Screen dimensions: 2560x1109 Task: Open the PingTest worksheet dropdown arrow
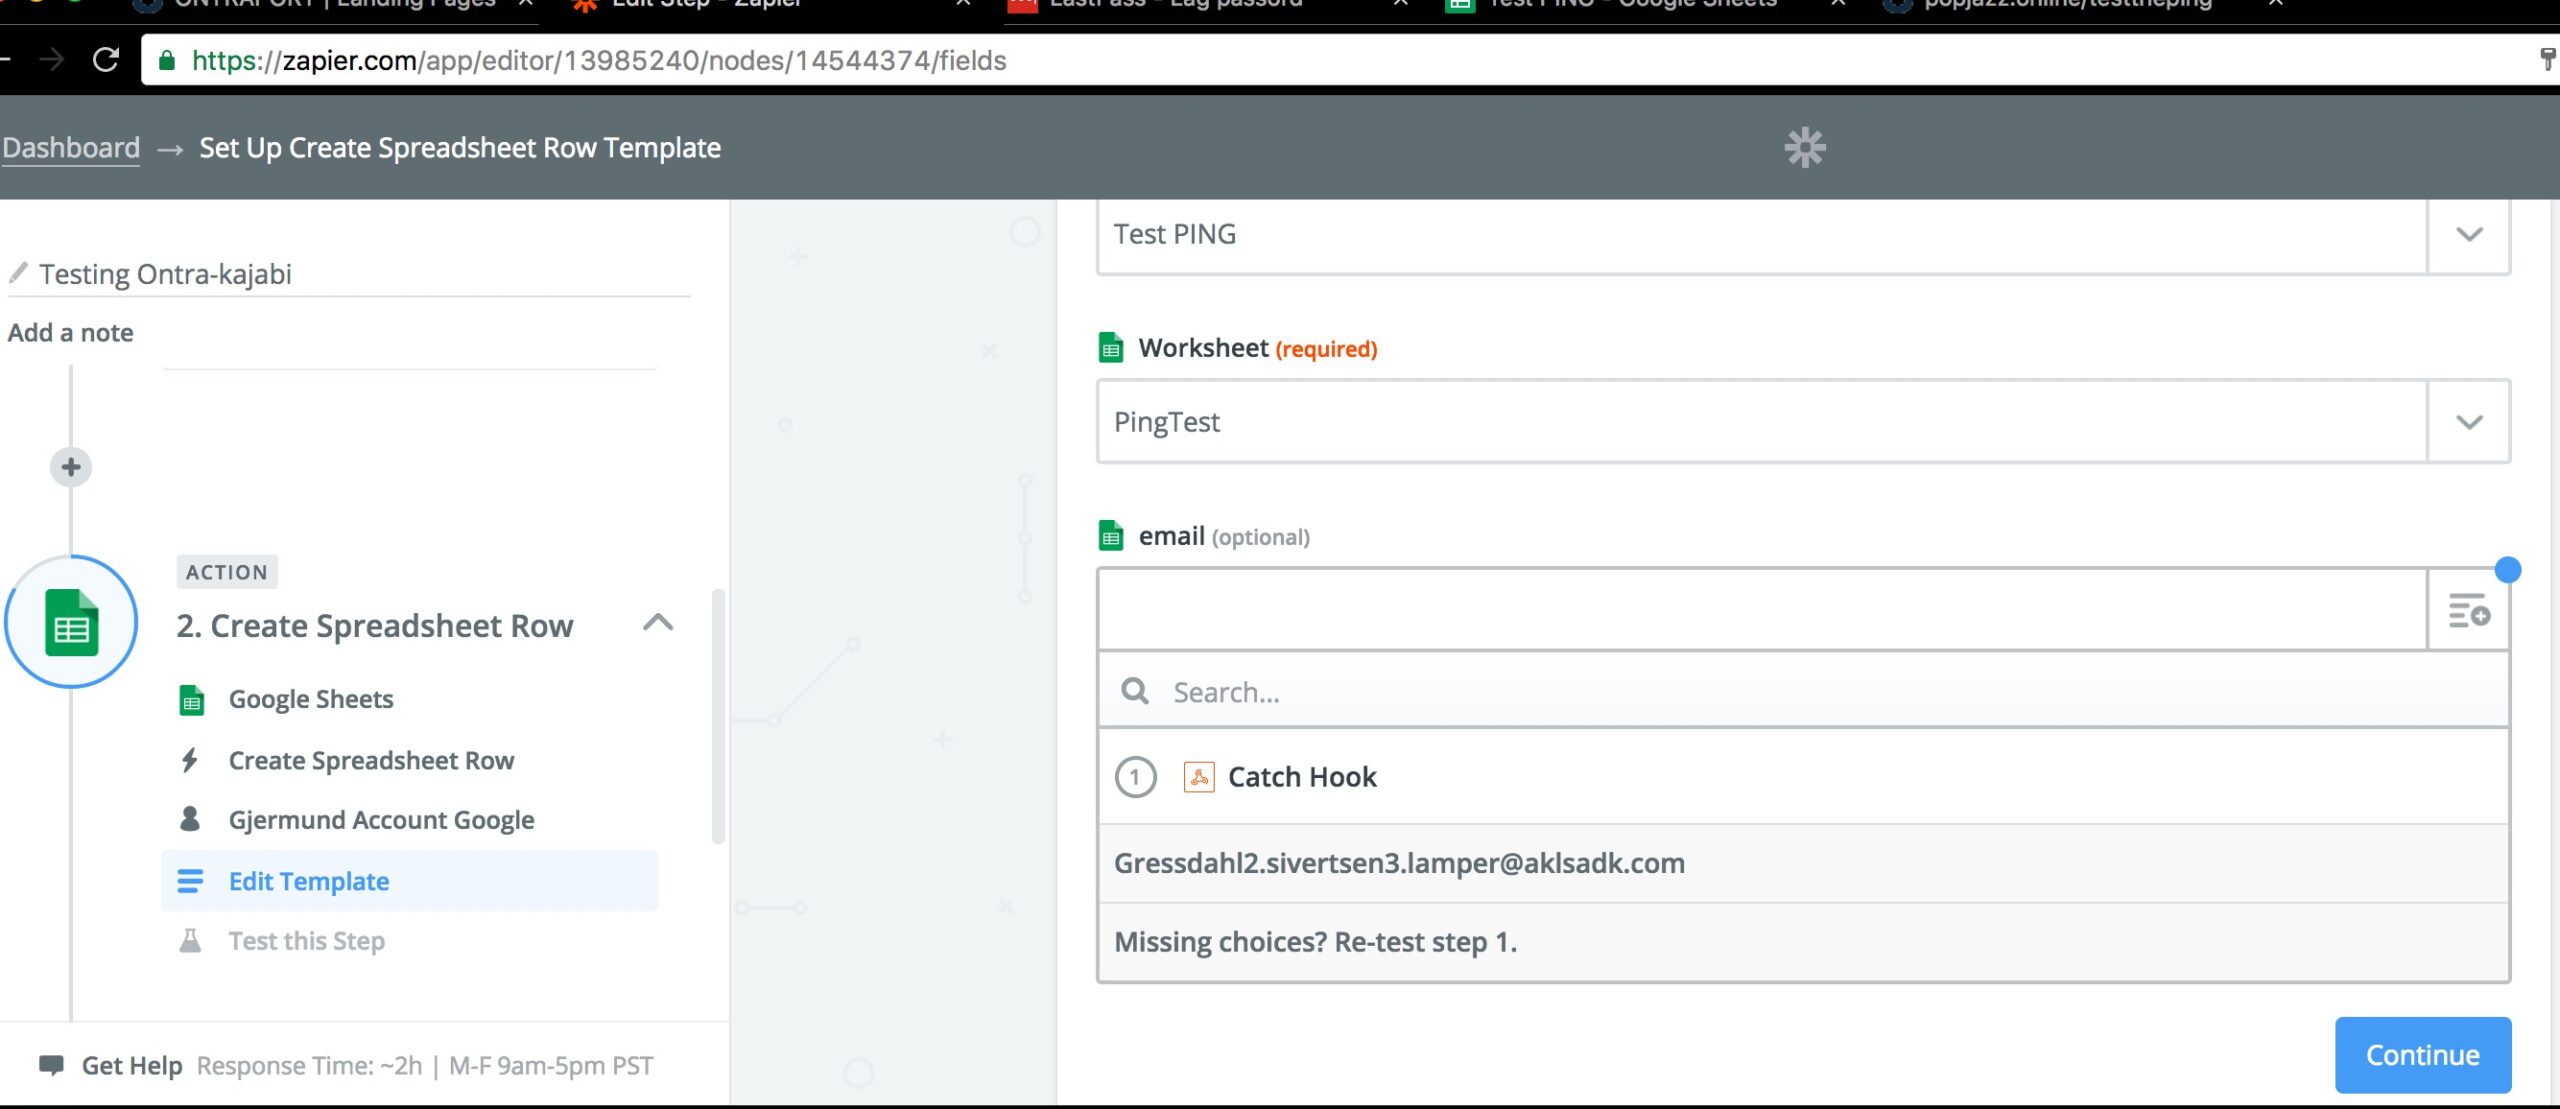(2469, 421)
